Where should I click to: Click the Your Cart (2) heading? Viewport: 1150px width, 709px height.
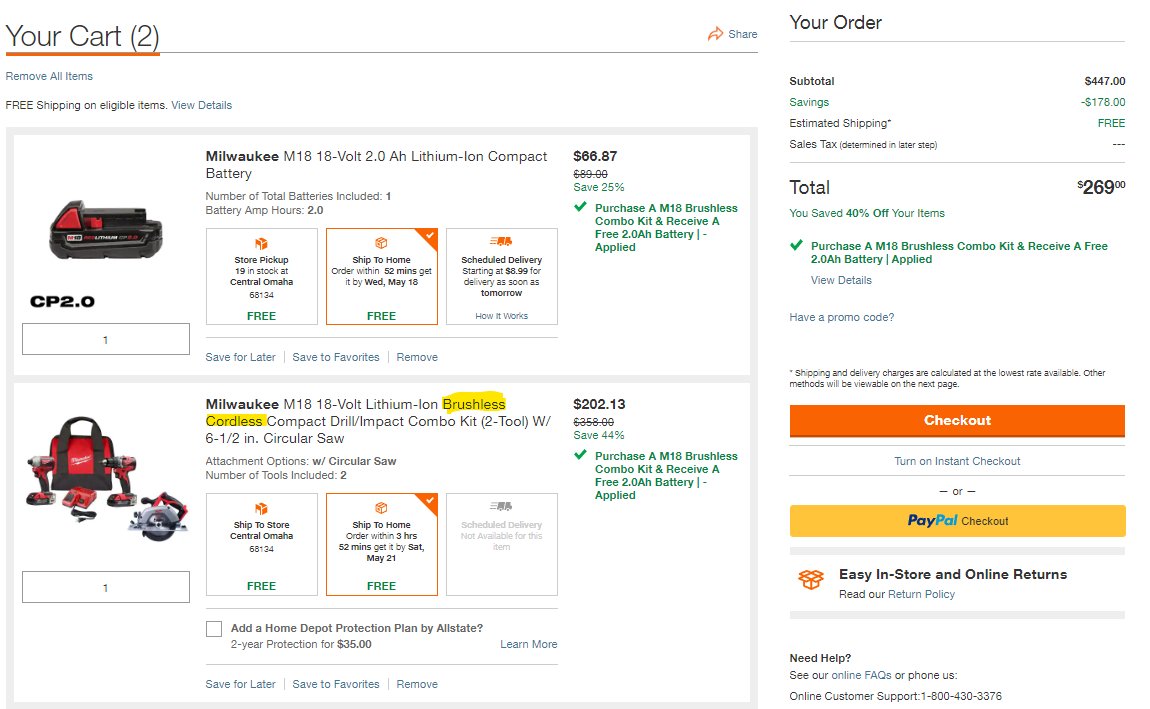pyautogui.click(x=82, y=37)
